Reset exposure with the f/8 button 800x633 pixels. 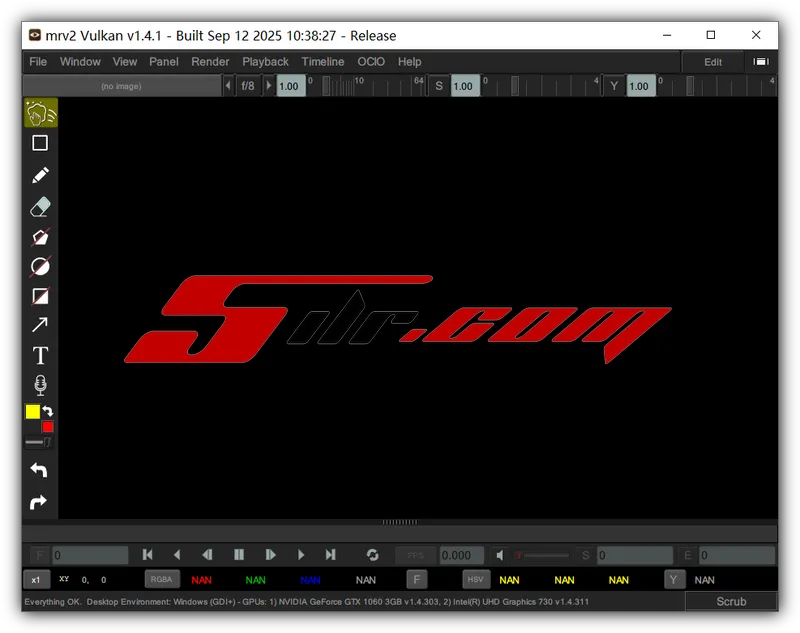(x=248, y=86)
